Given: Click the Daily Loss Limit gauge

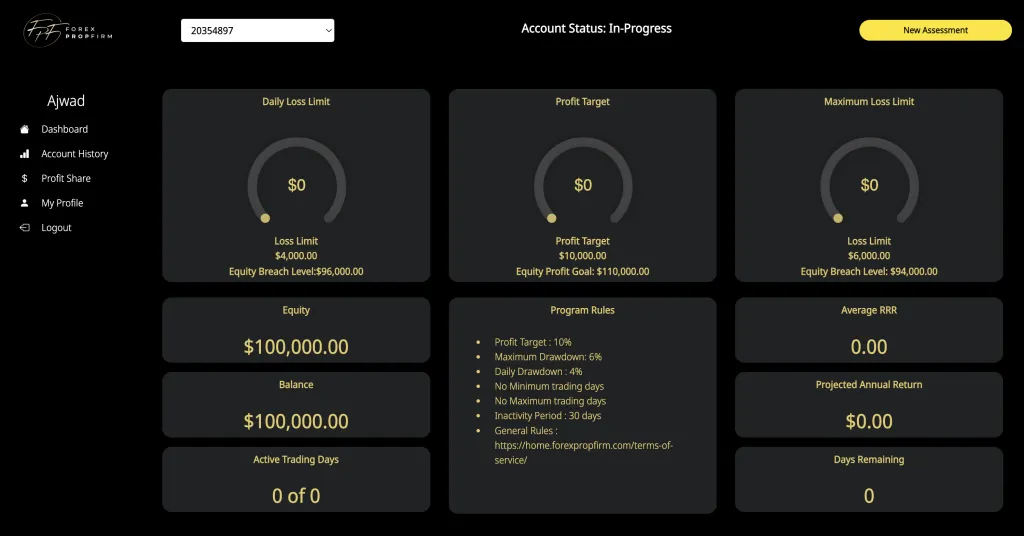Looking at the screenshot, I should [x=296, y=181].
